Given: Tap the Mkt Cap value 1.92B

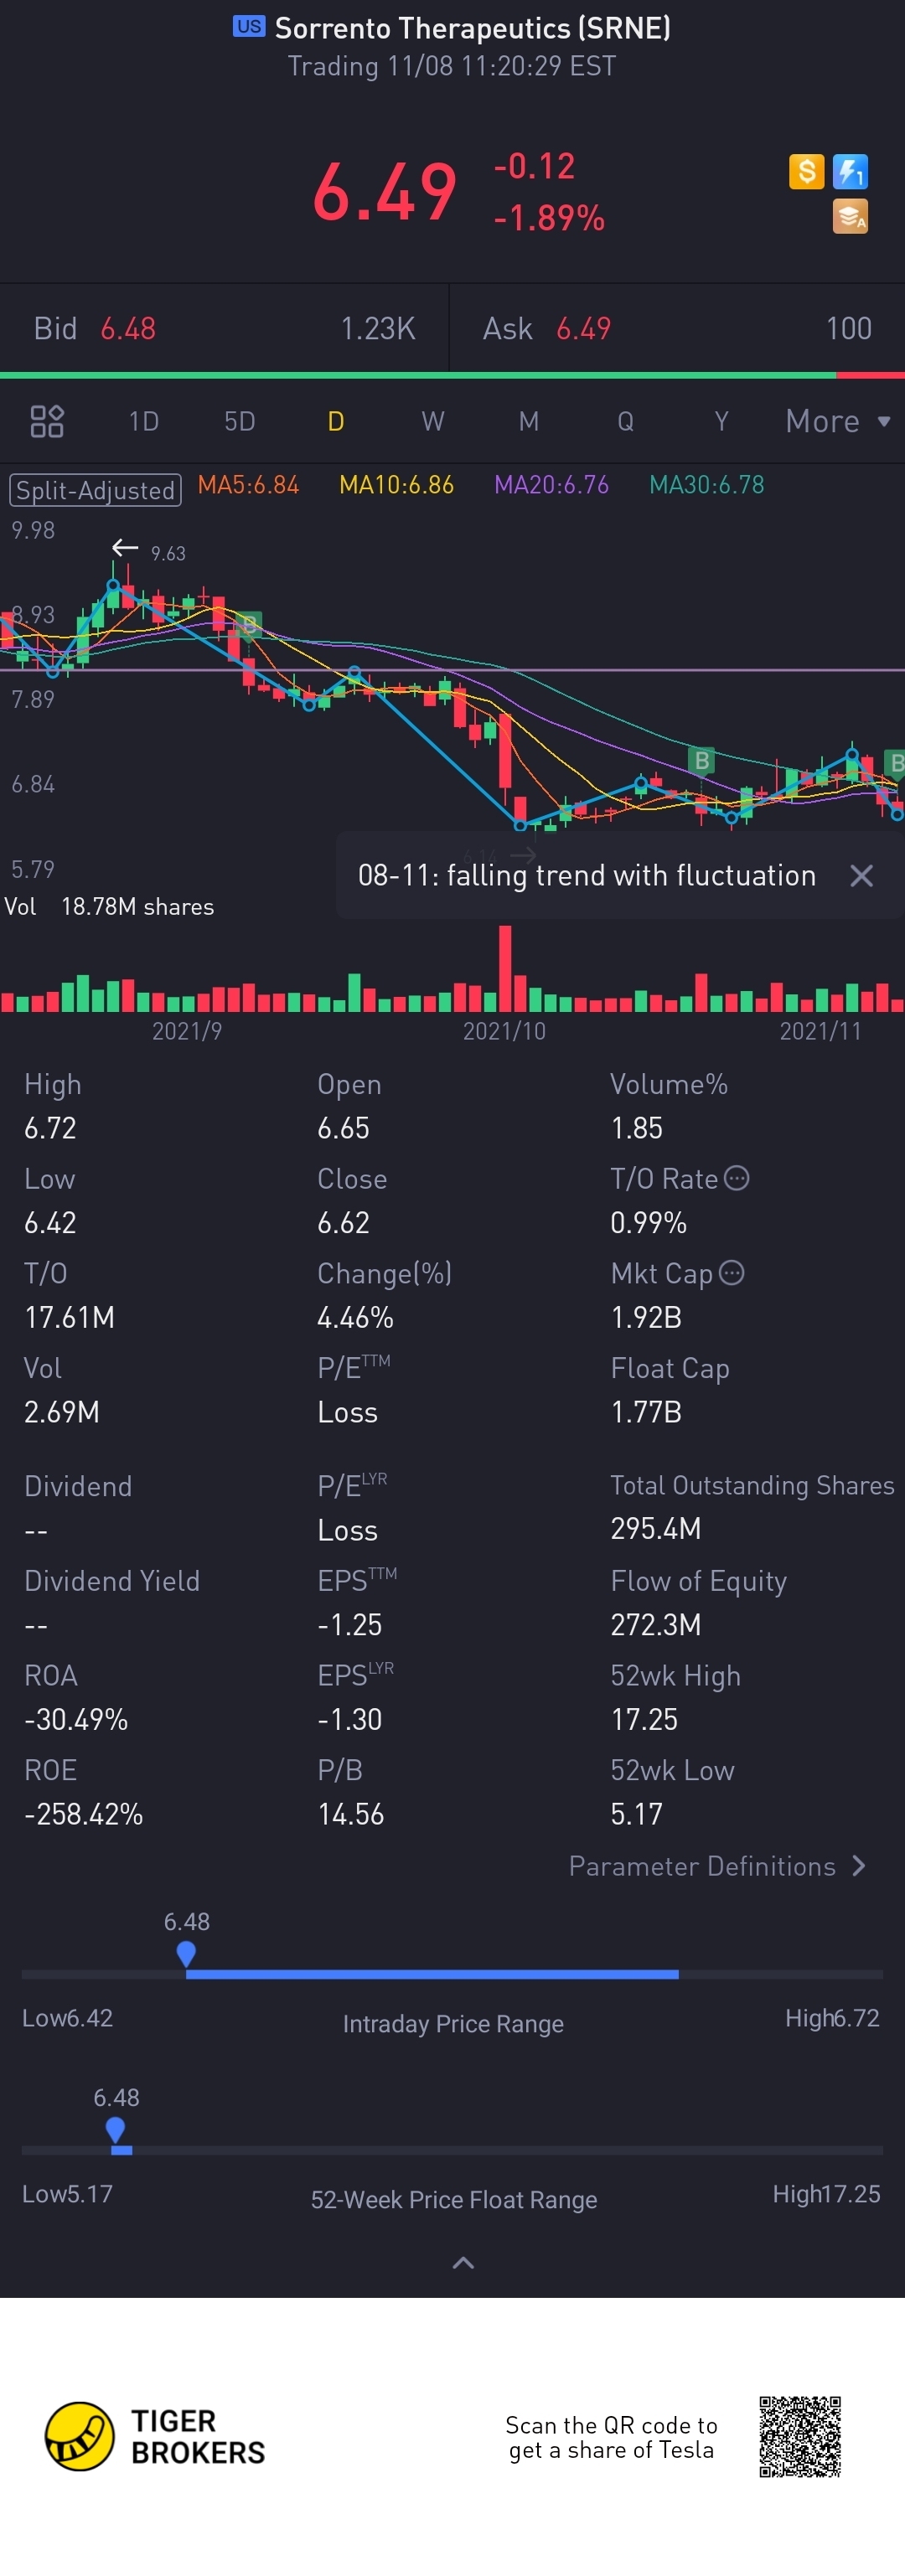Looking at the screenshot, I should [x=646, y=1318].
